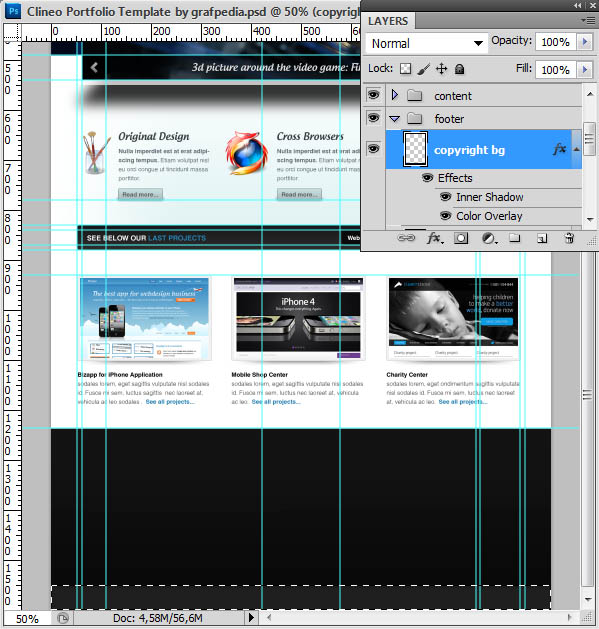Click the document vertical scrollbar thumb
The height and width of the screenshot is (629, 599).
[x=587, y=395]
